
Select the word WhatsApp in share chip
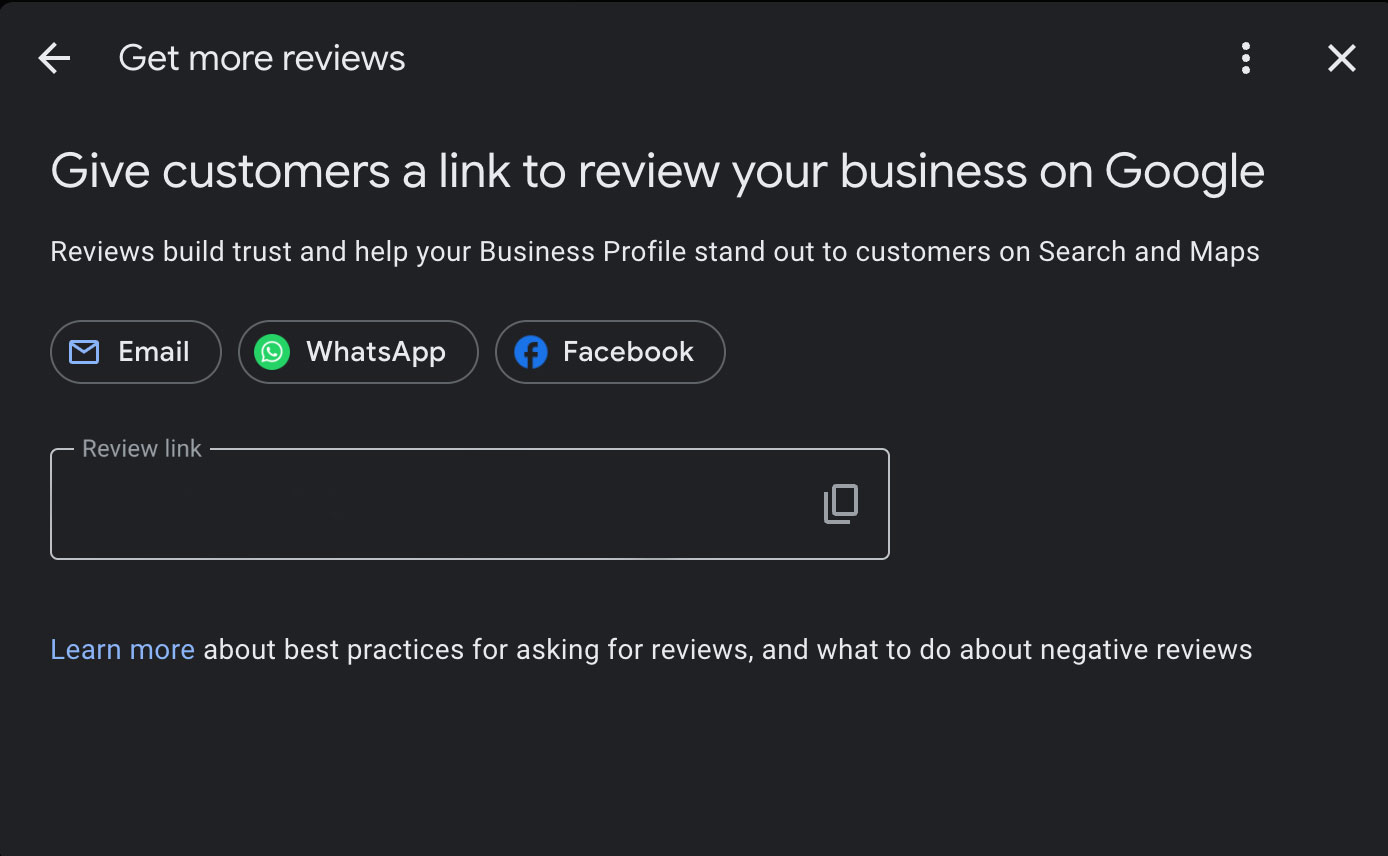click(x=376, y=352)
